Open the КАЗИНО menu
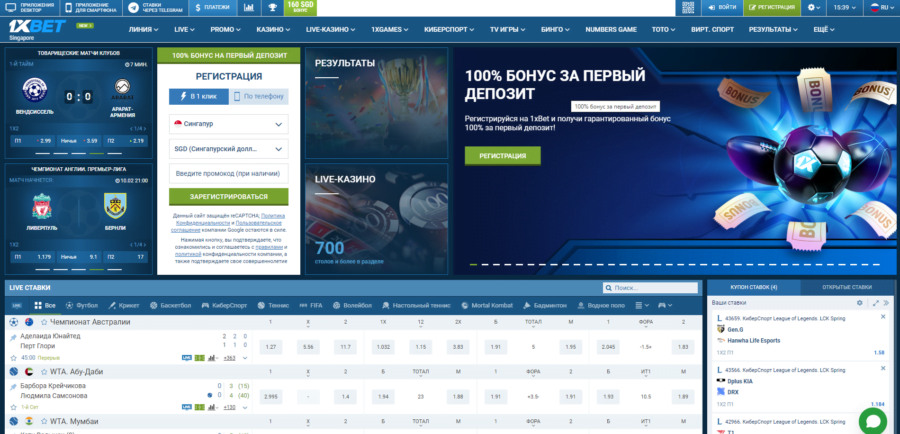900x434 pixels. [273, 29]
